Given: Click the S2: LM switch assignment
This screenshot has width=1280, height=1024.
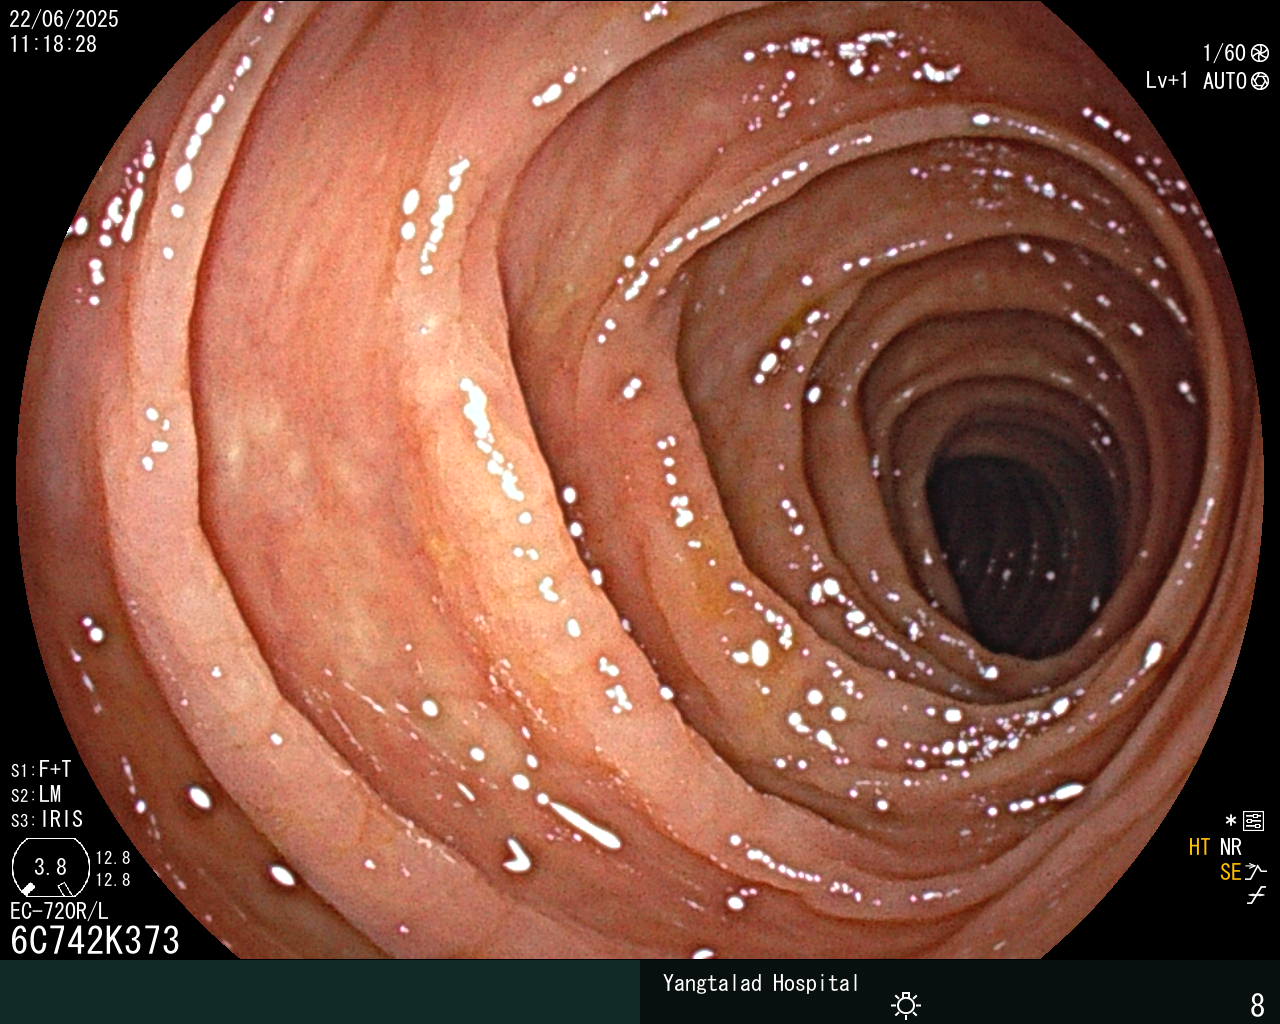Looking at the screenshot, I should (x=36, y=794).
